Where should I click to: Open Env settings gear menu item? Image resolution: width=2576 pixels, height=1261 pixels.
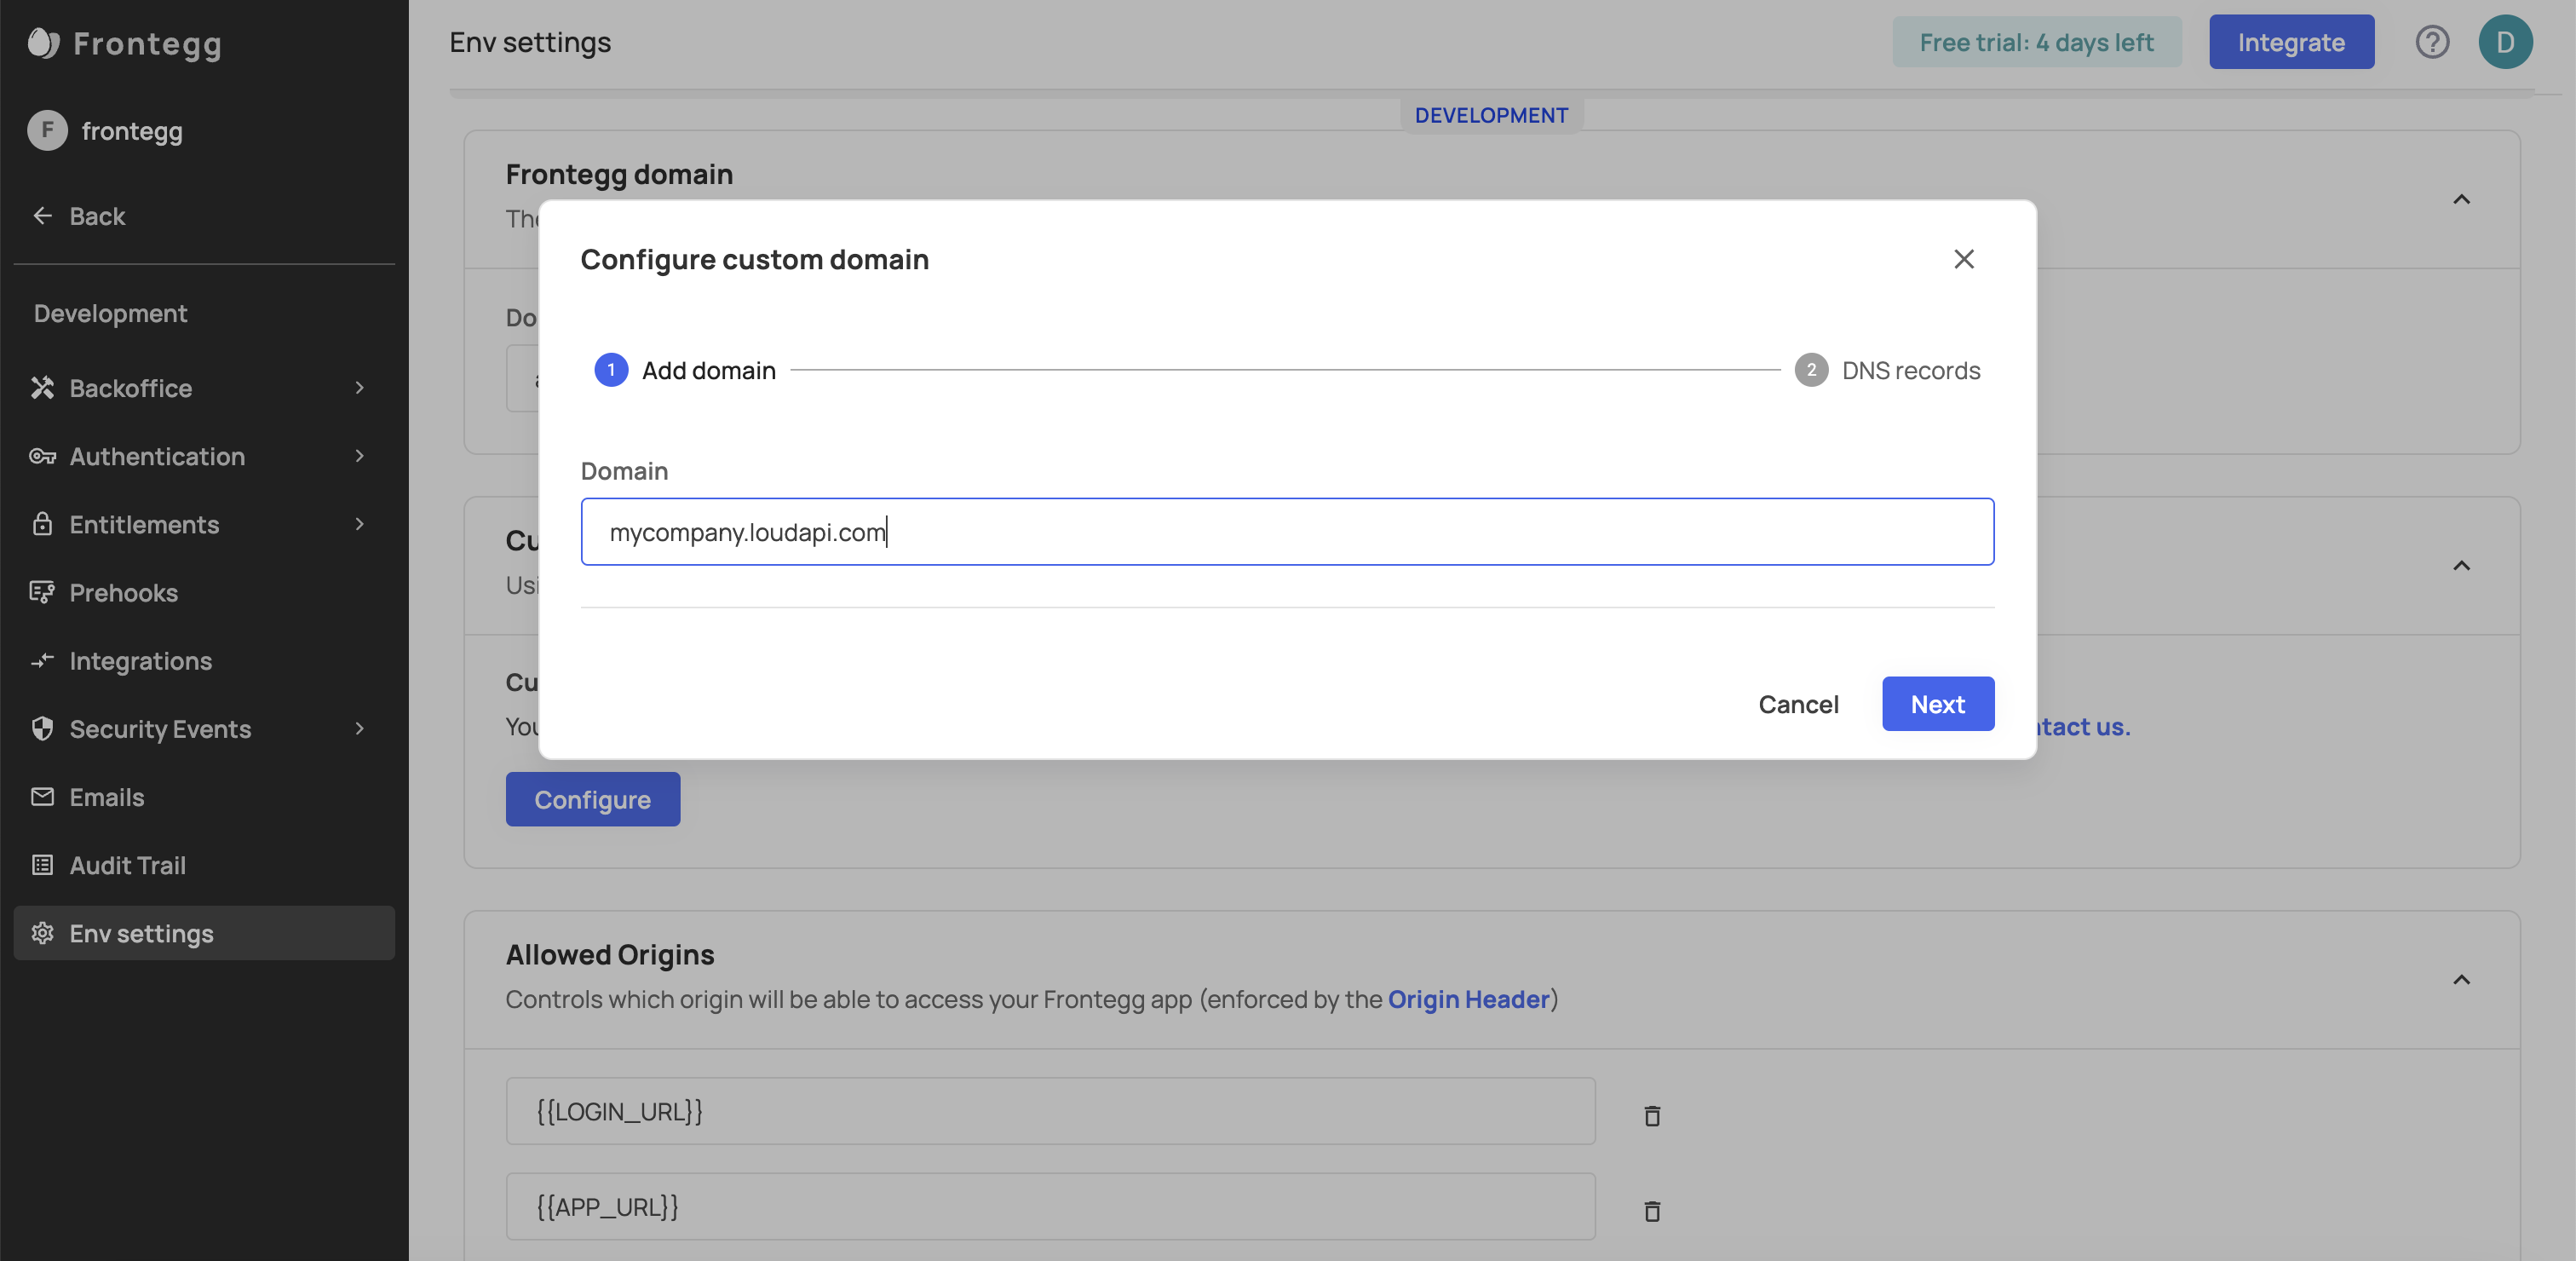[x=141, y=933]
